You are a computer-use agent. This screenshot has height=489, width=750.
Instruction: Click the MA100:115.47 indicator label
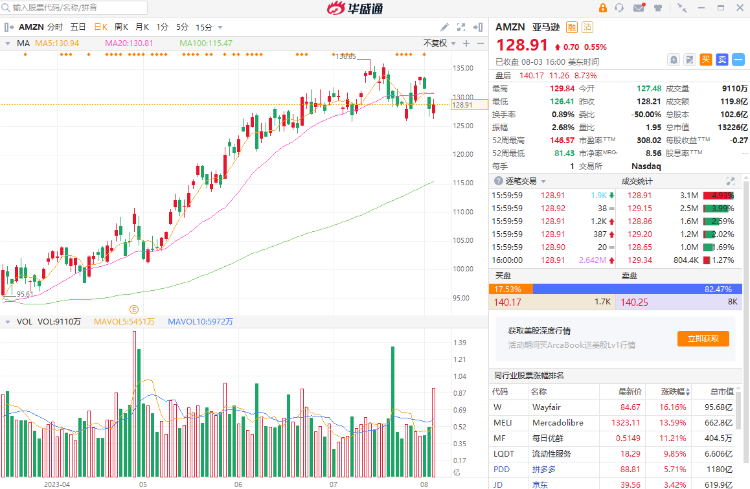coord(206,44)
